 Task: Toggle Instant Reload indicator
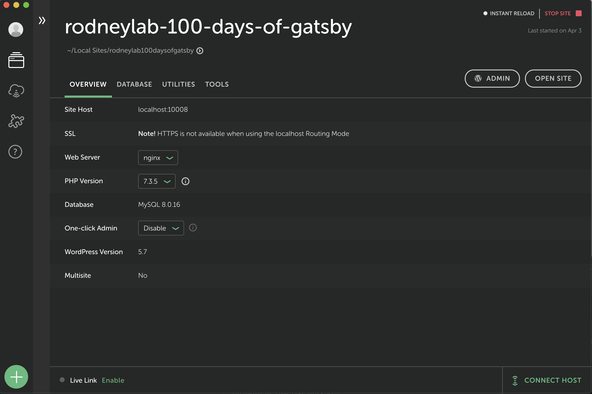485,13
